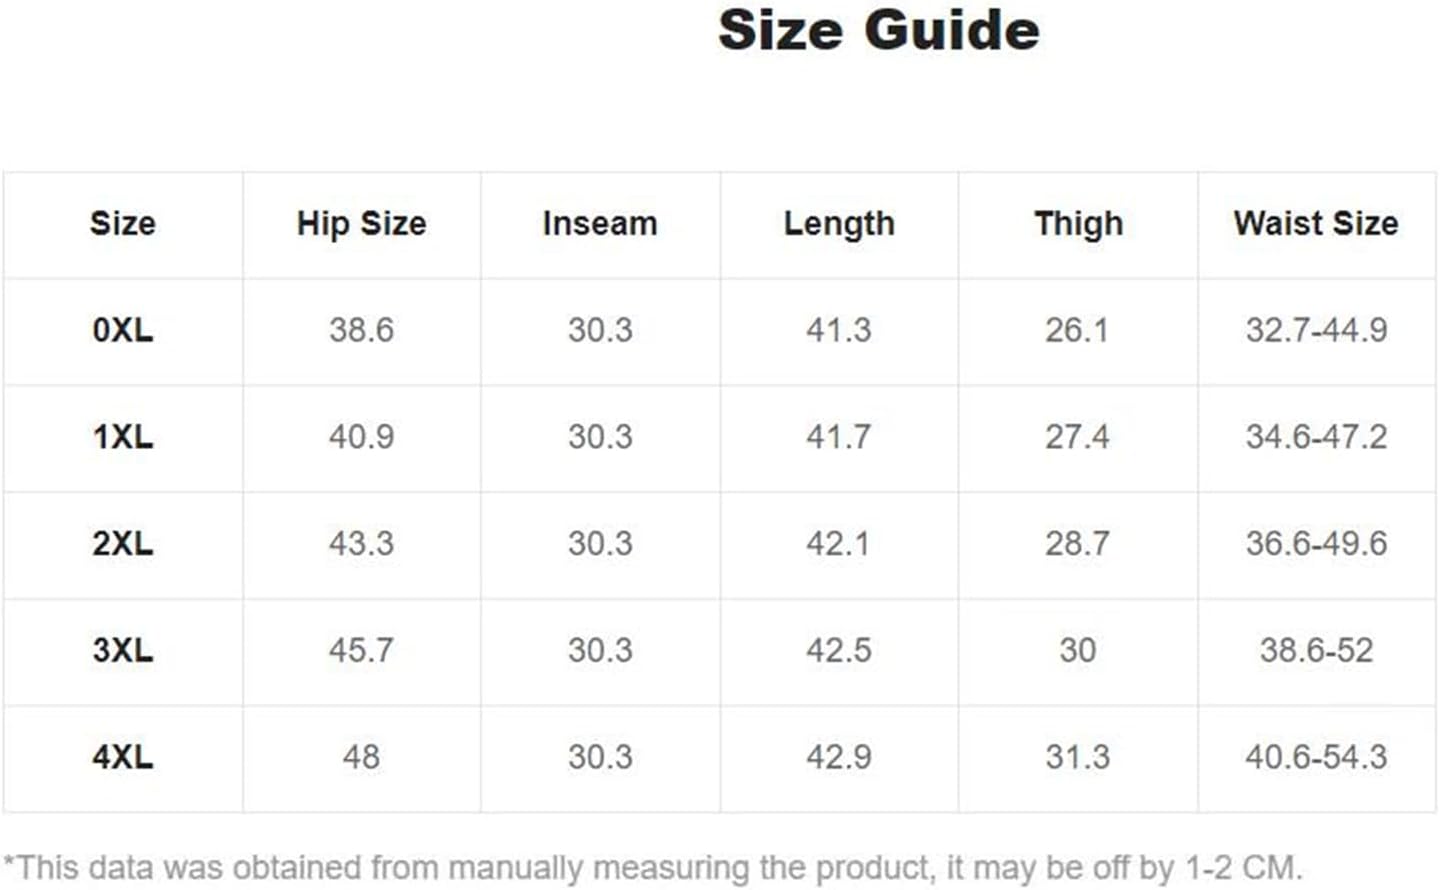Click the 2XL size row label
1440x890 pixels.
(x=123, y=544)
